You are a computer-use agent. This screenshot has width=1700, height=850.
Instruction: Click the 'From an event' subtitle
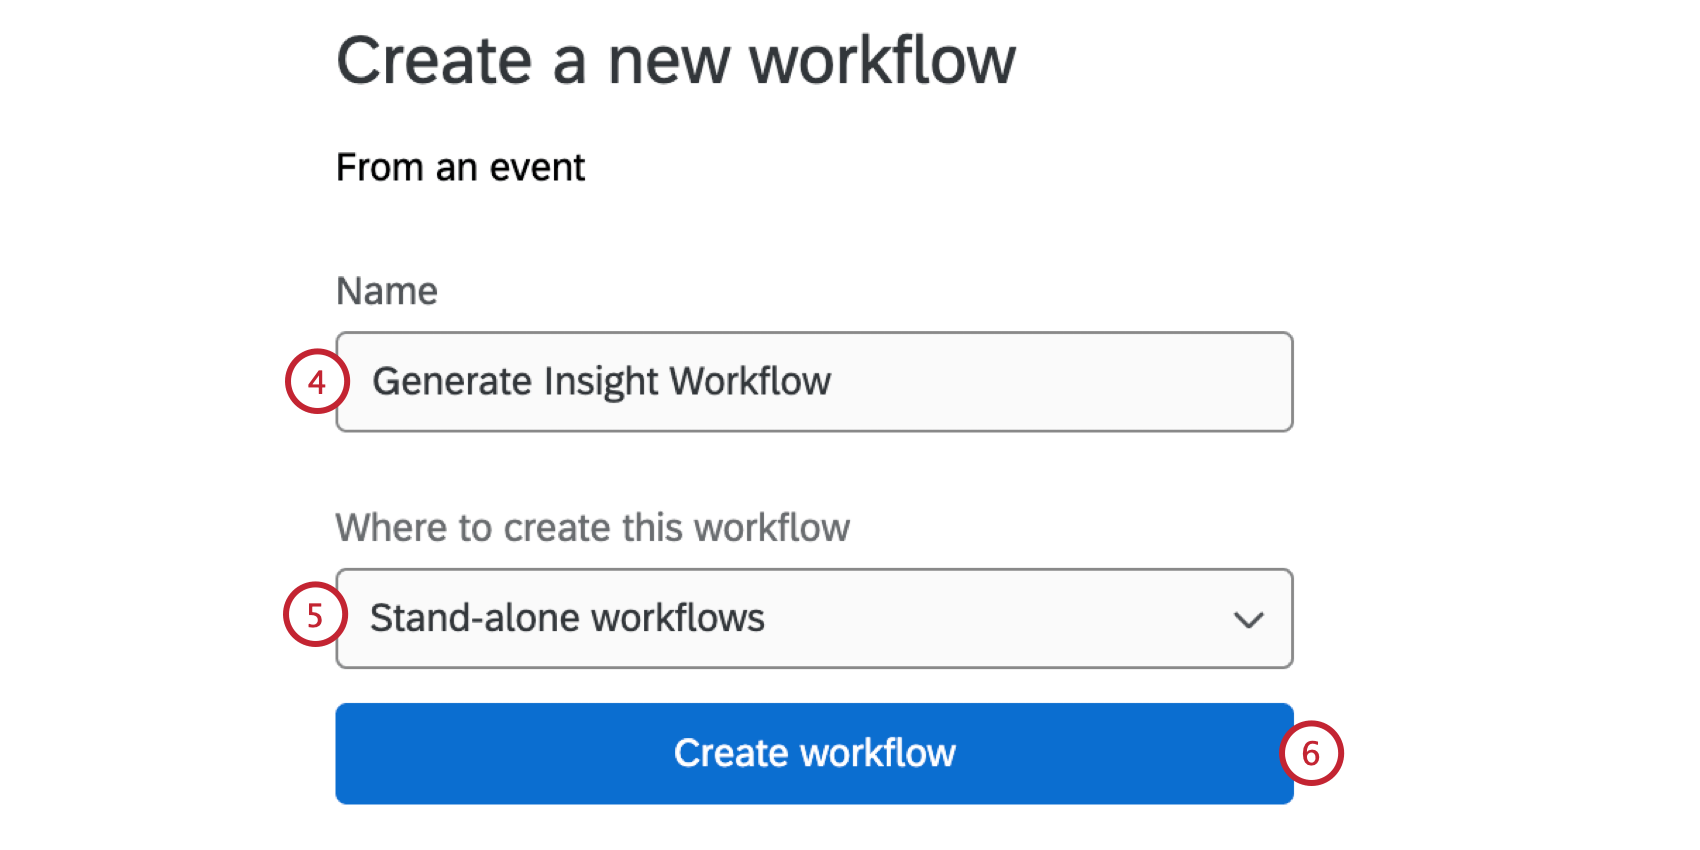click(x=460, y=168)
